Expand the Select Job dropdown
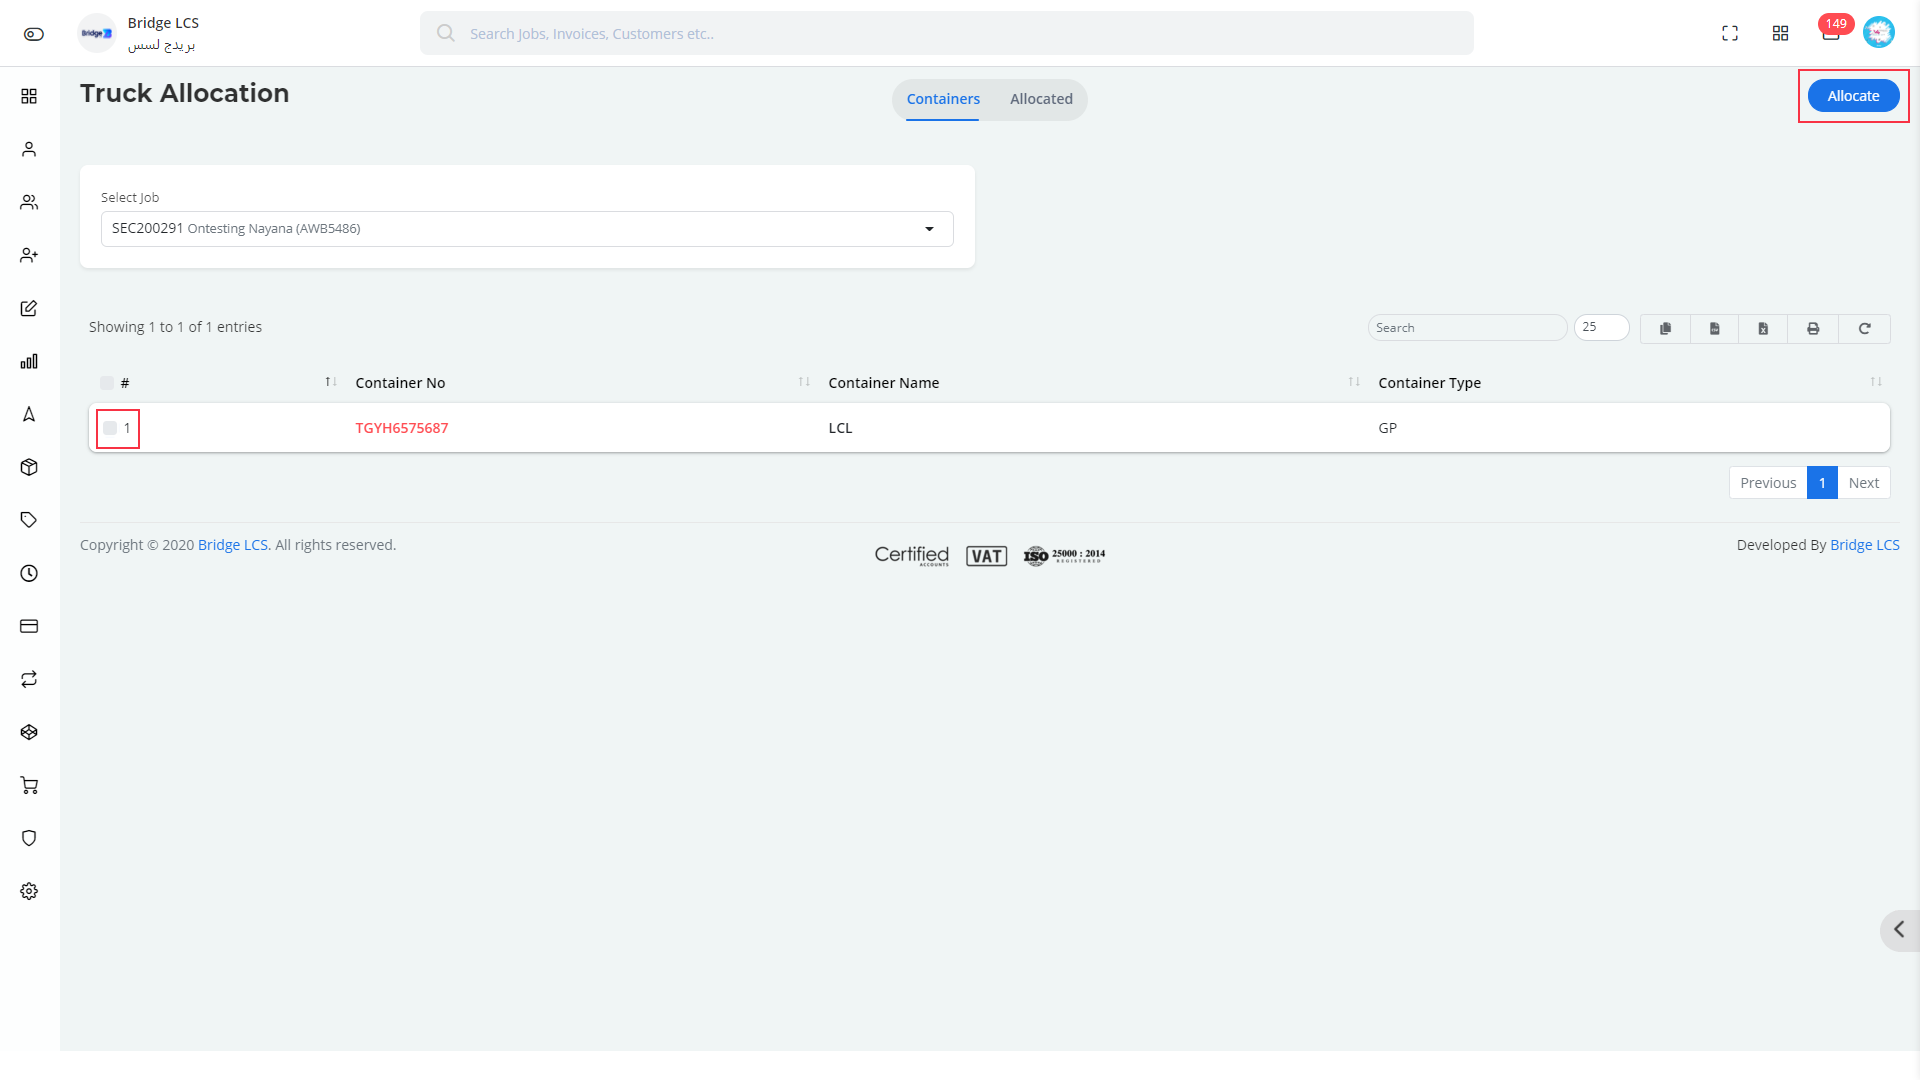 coord(931,228)
